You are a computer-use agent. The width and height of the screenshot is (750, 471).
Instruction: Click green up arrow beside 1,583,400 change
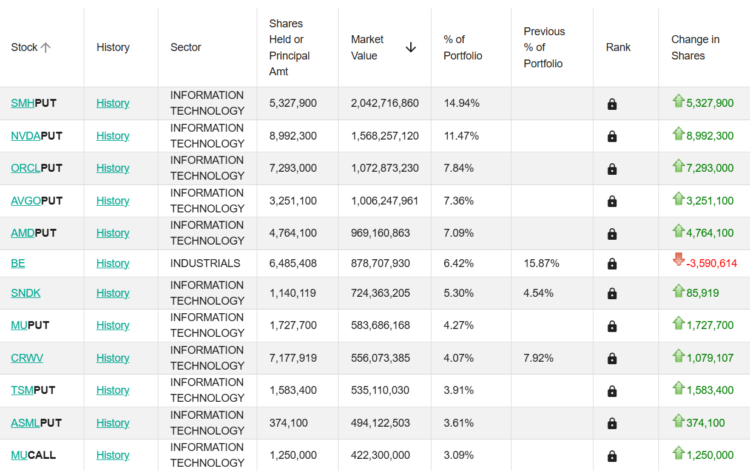[x=678, y=387]
